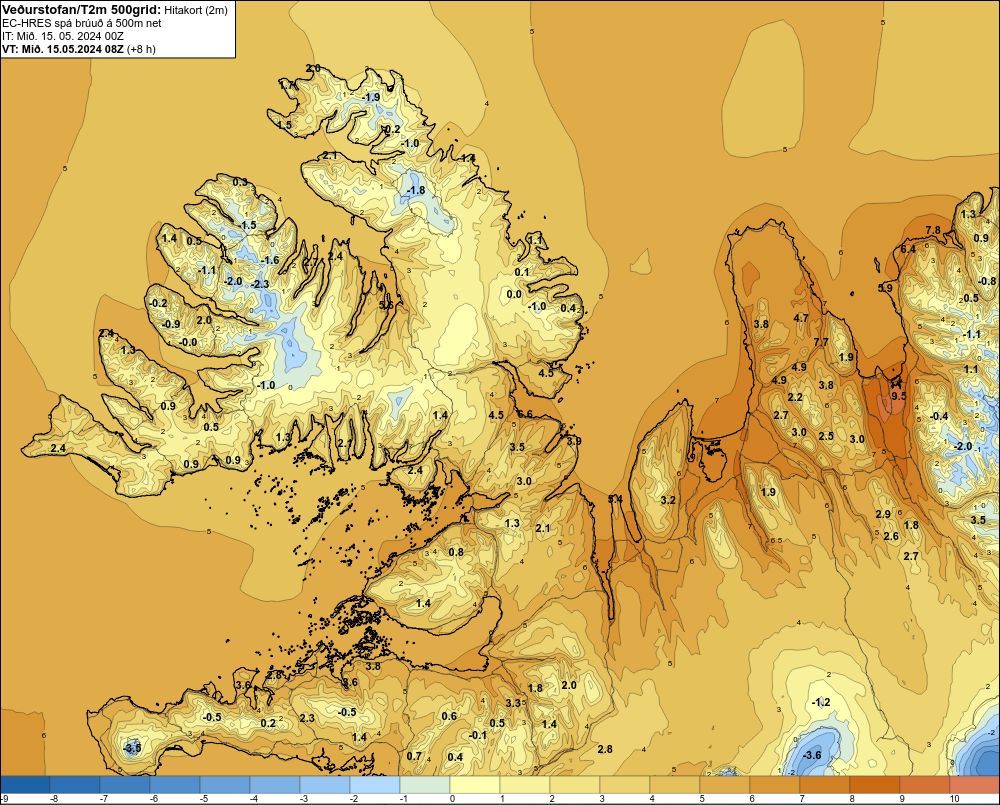Click the 2.6 temperature value

click(891, 536)
